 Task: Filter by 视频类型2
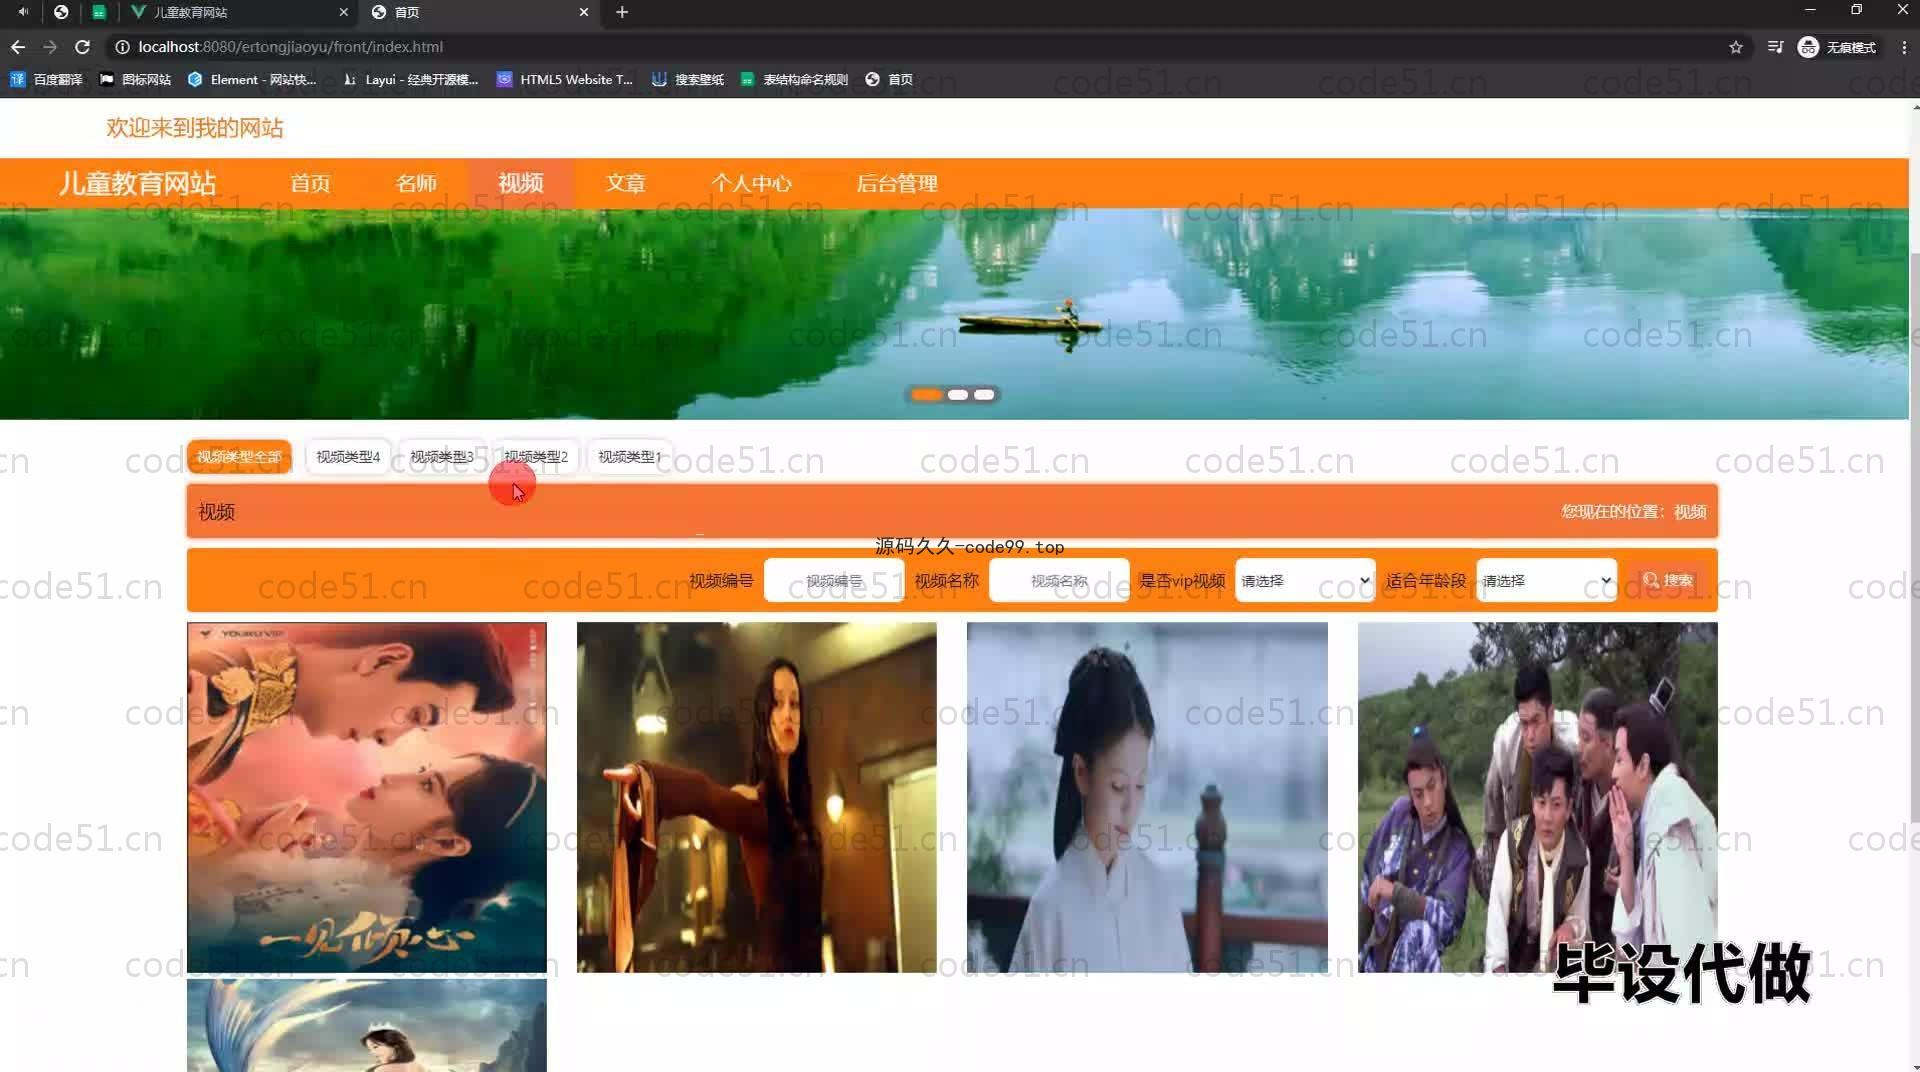tap(536, 457)
